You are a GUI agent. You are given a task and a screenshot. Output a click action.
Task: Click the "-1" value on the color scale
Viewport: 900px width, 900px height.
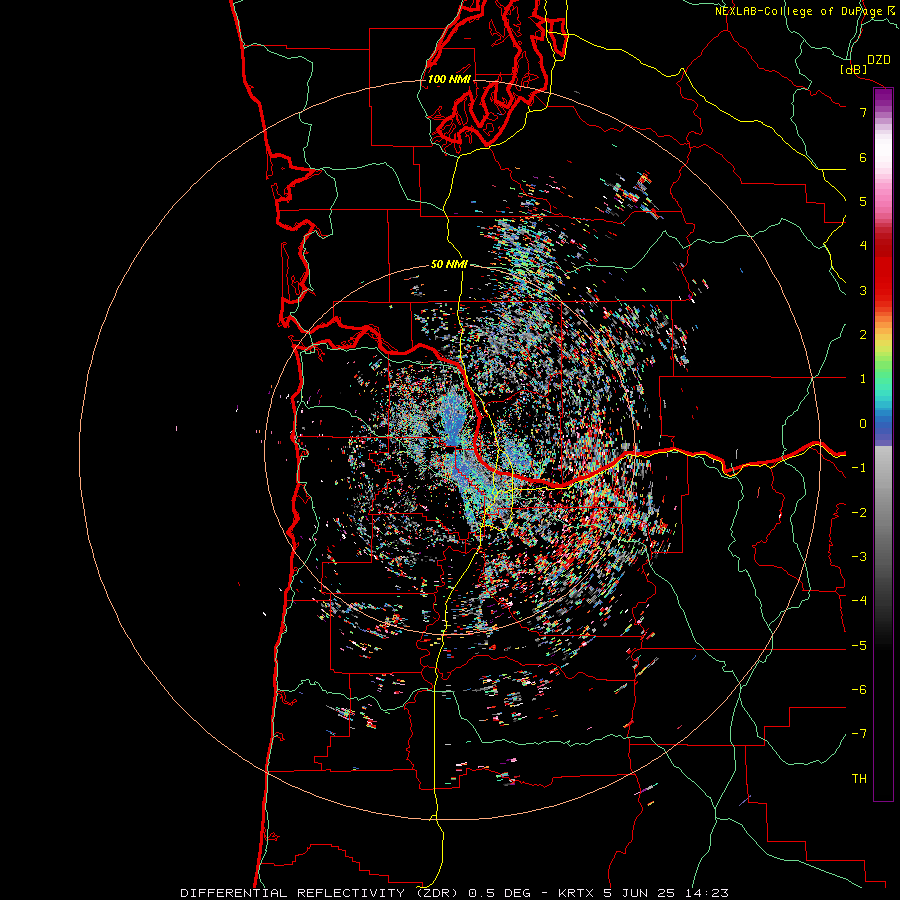point(859,468)
